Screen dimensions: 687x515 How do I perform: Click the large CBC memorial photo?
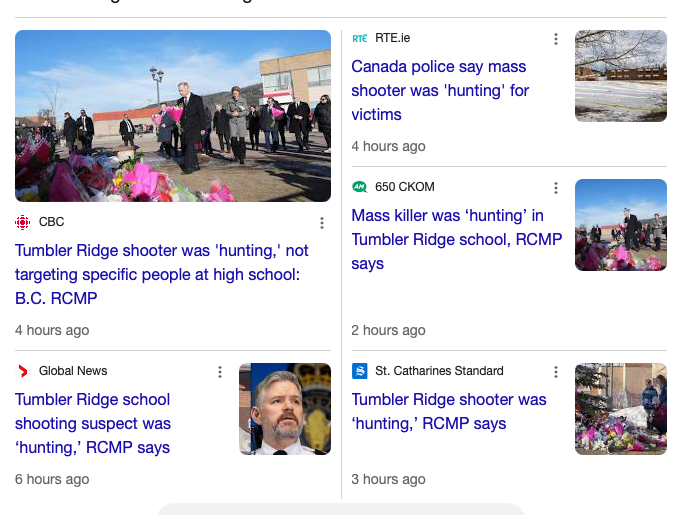point(173,116)
